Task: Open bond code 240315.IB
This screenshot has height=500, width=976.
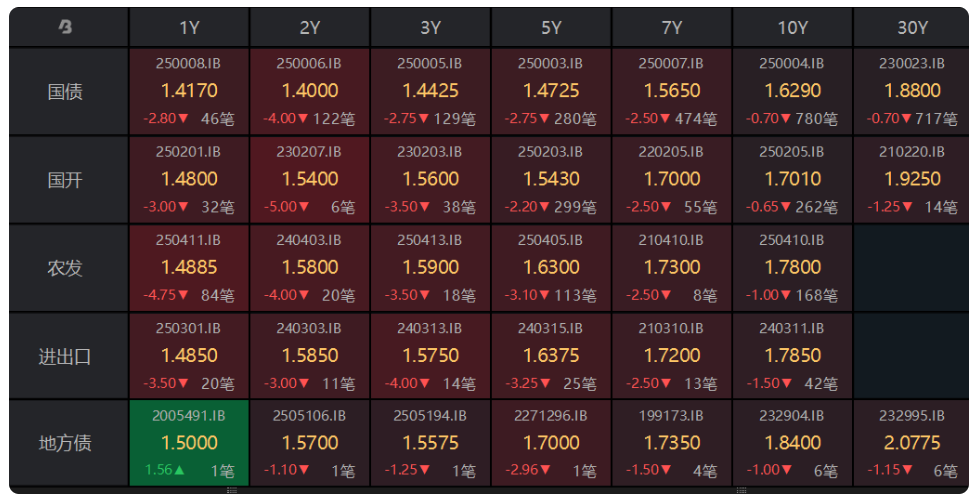Action: [550, 328]
